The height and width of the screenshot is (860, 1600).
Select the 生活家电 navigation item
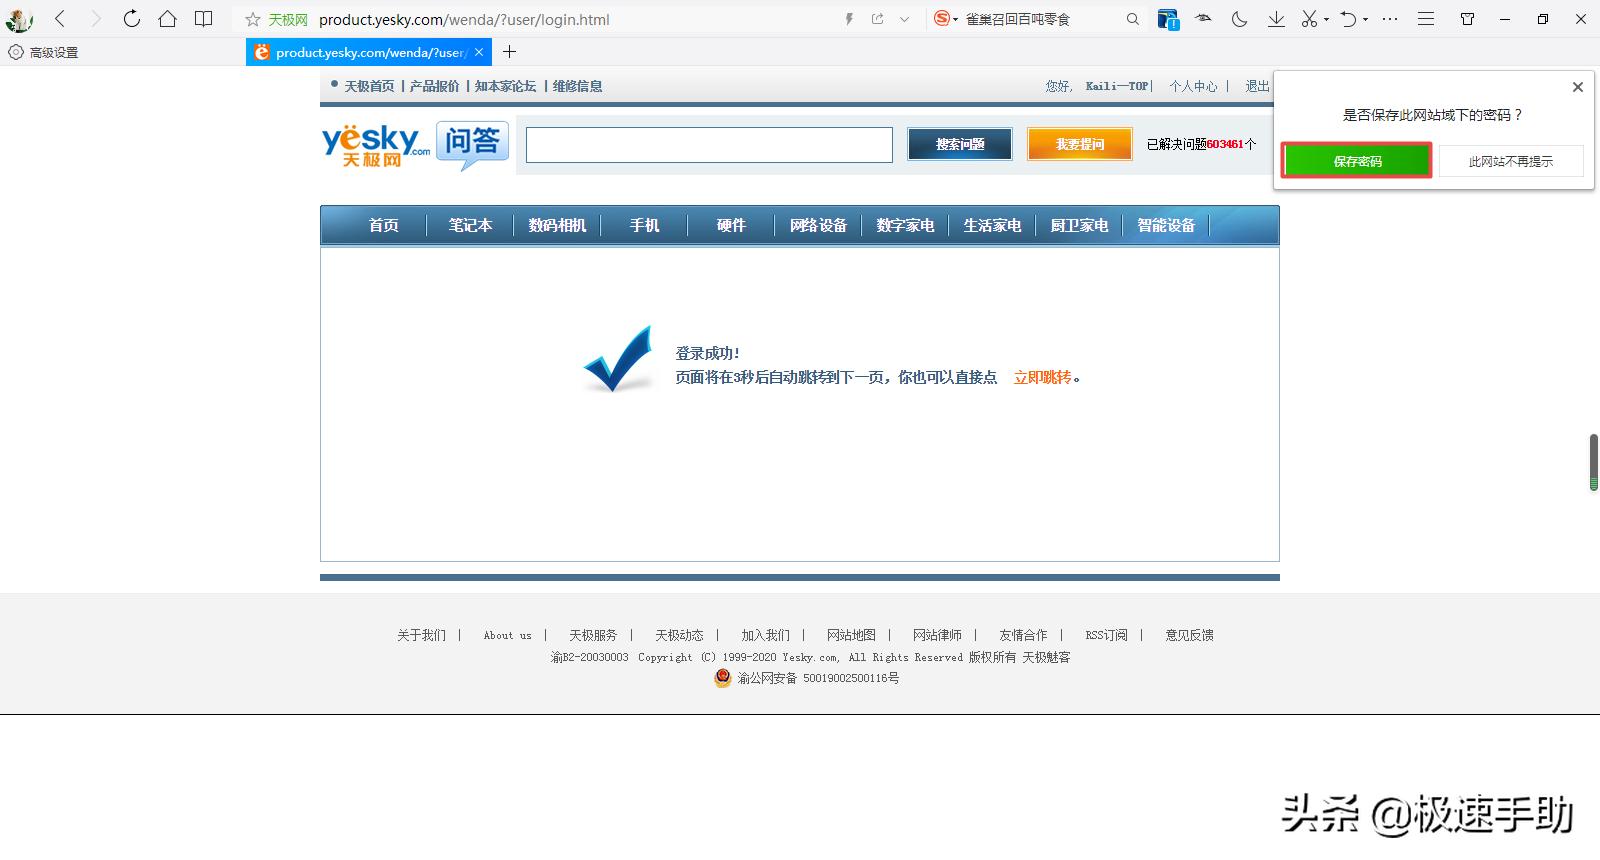[992, 225]
